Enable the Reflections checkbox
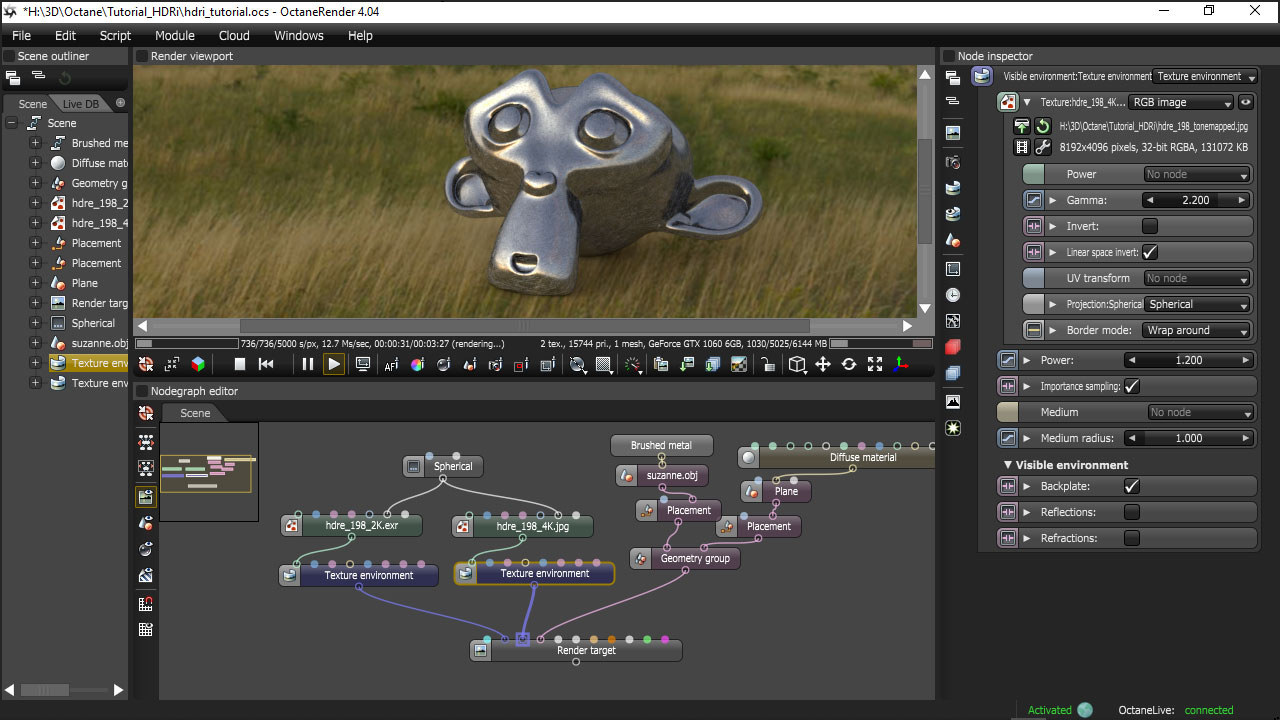 [x=1132, y=512]
